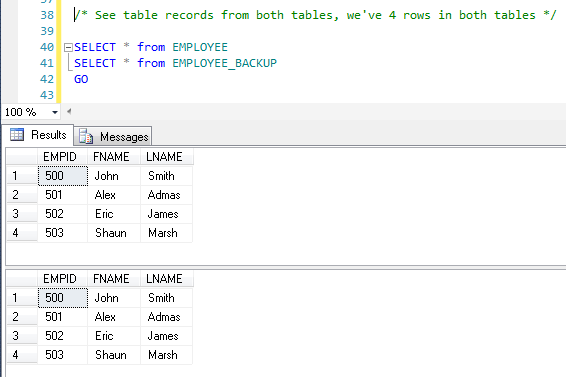Click the Results grid icon
The image size is (566, 377).
pos(17,134)
